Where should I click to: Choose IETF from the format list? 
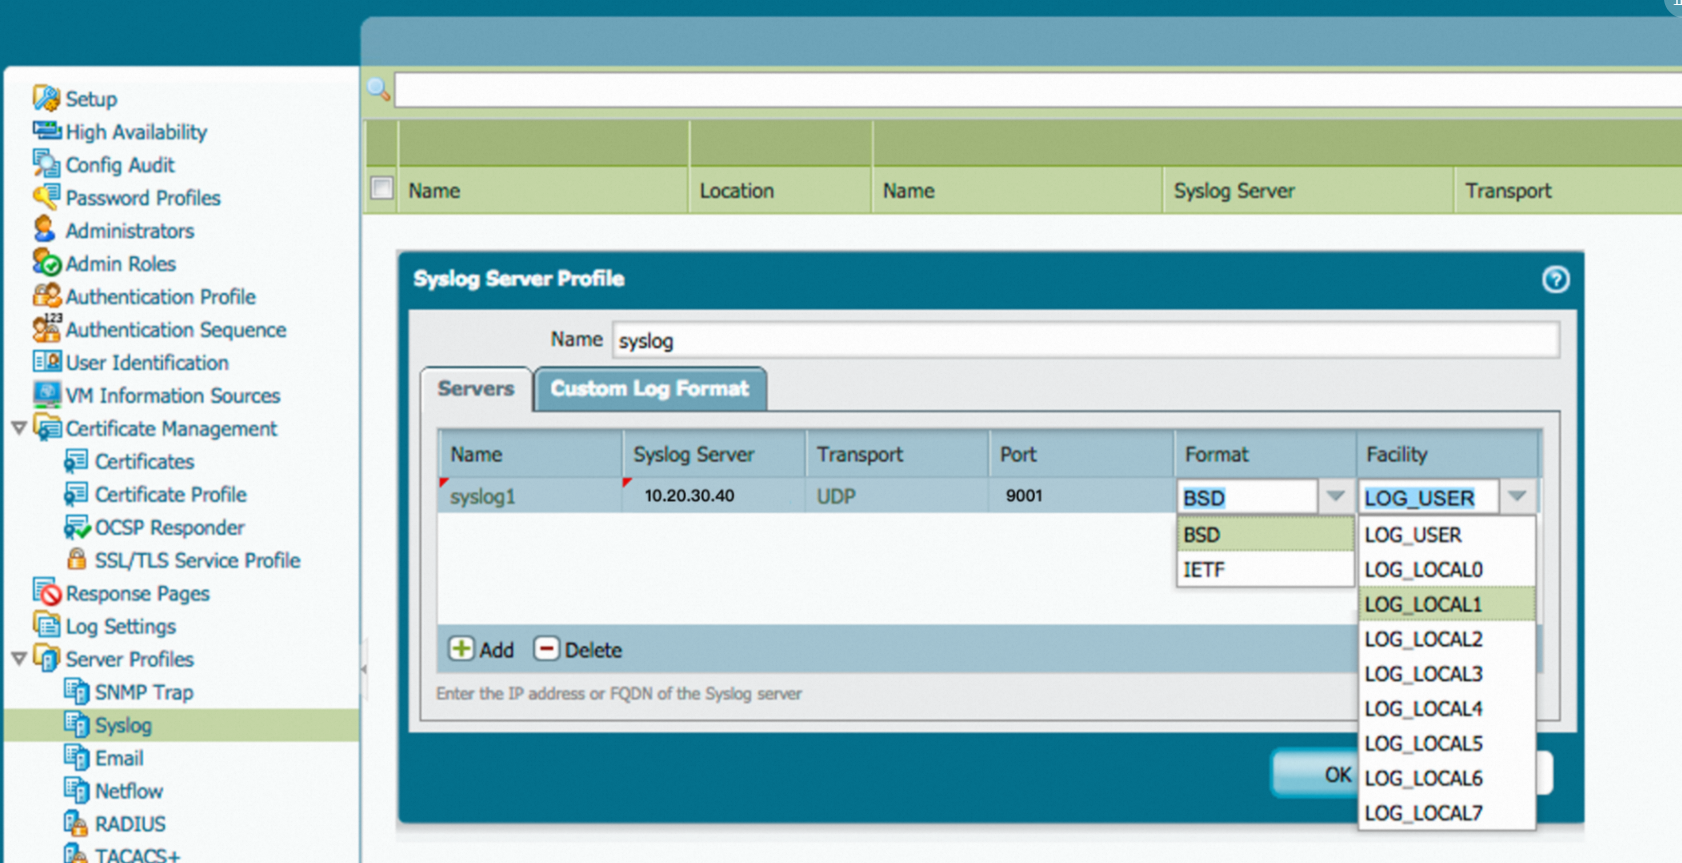(x=1265, y=569)
